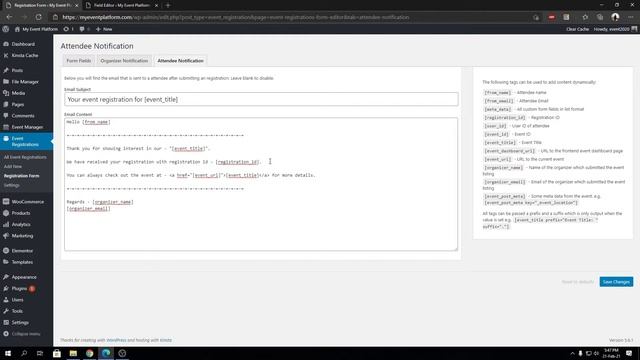Click the Templates sidebar icon
Screen dimensions: 640x360
(x=6, y=262)
